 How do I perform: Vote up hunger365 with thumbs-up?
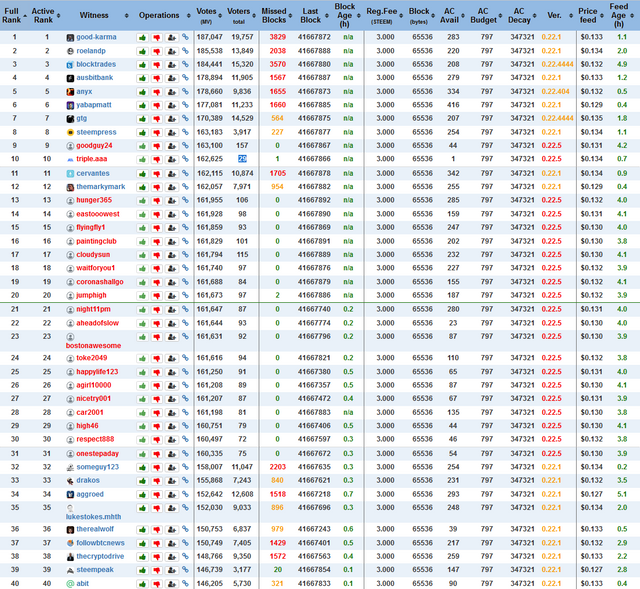142,201
